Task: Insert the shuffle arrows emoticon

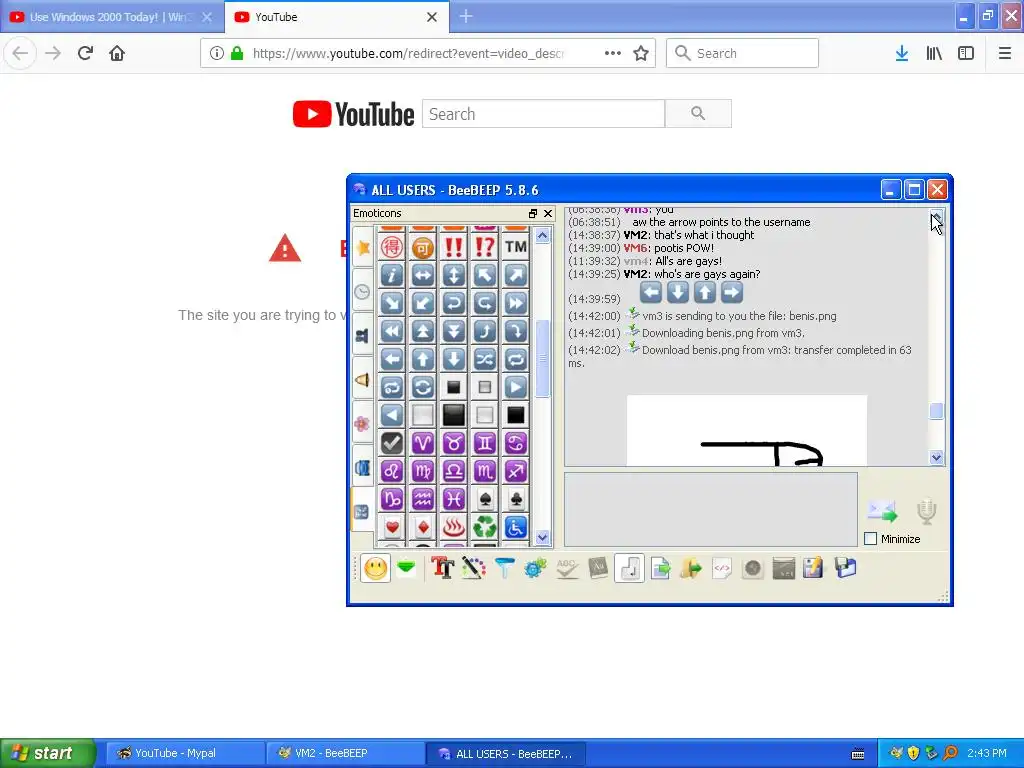Action: (485, 359)
